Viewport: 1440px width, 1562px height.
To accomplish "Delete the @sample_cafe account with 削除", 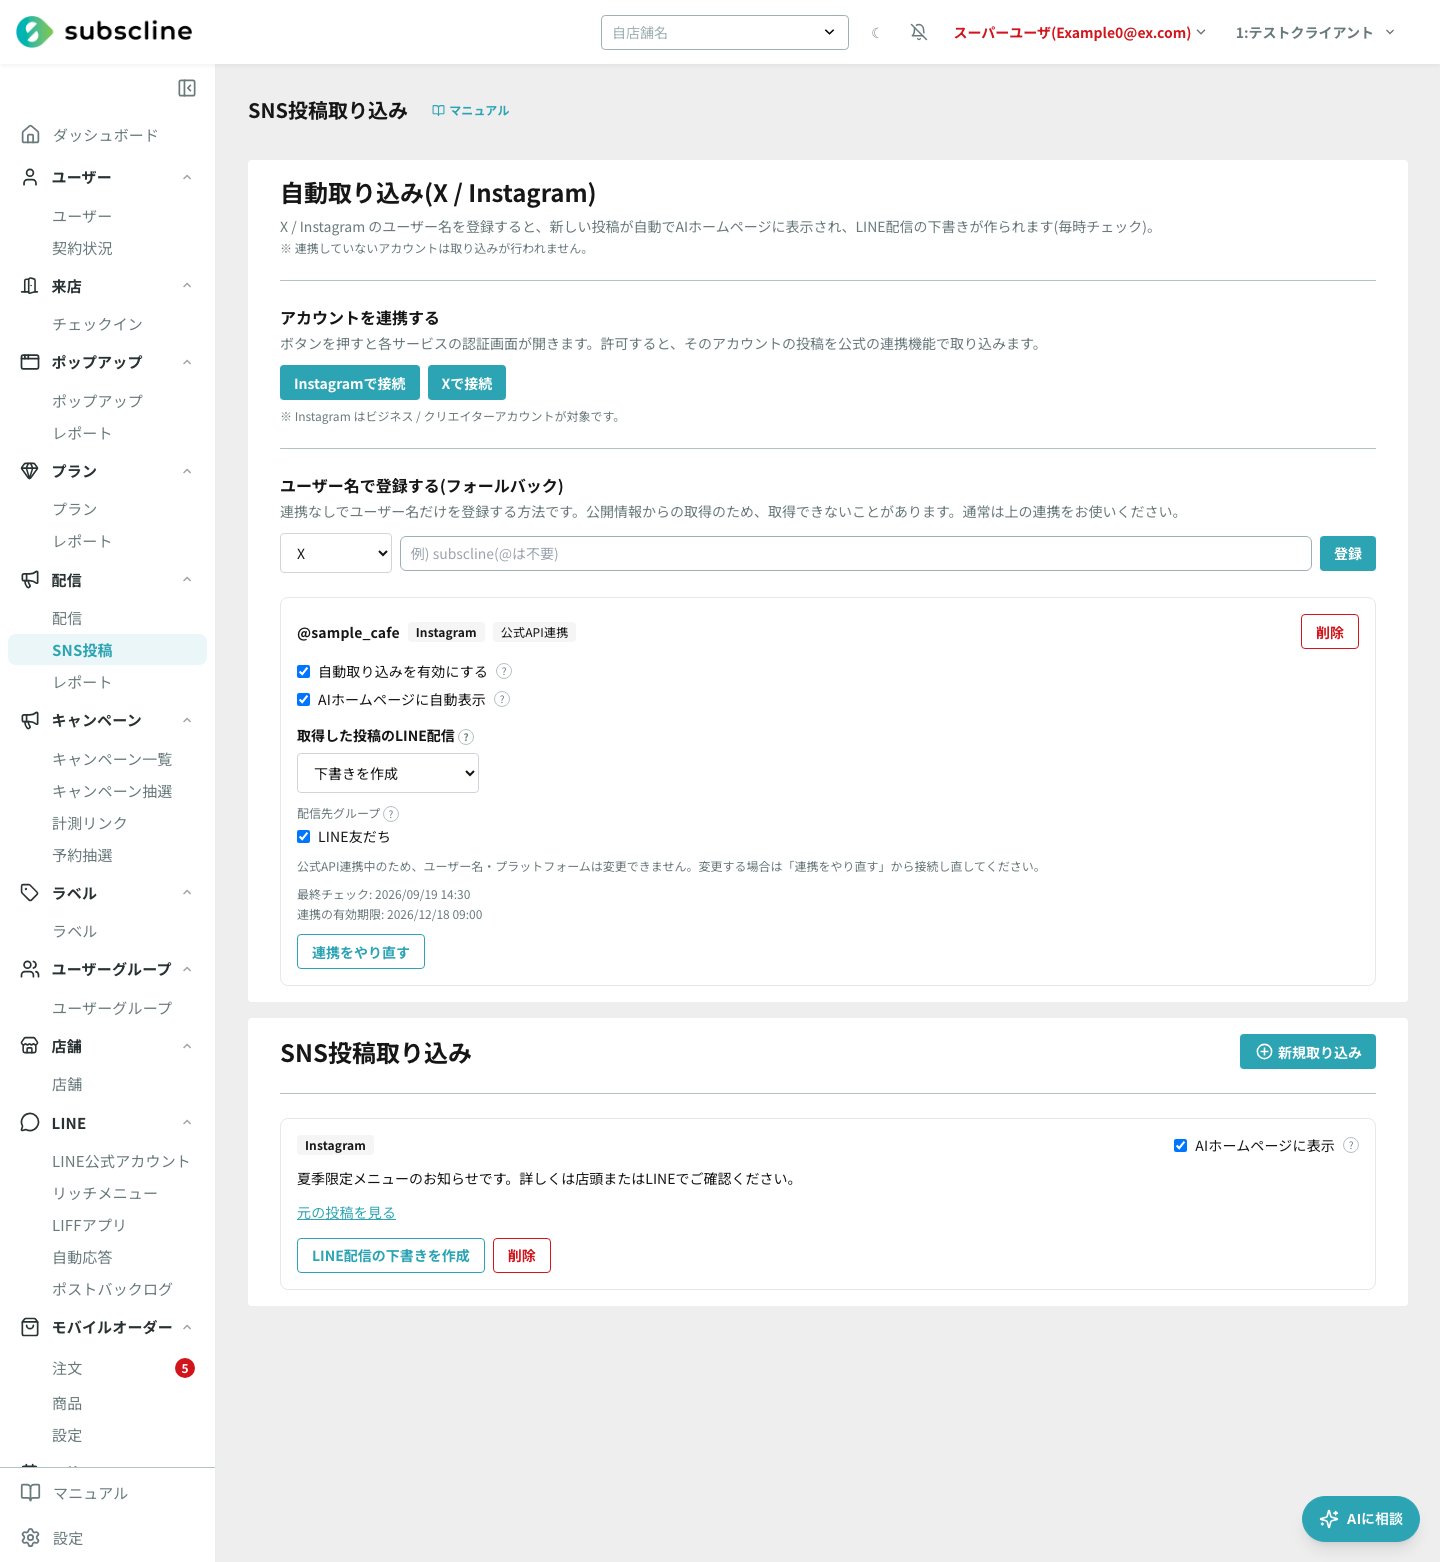I will tap(1330, 632).
